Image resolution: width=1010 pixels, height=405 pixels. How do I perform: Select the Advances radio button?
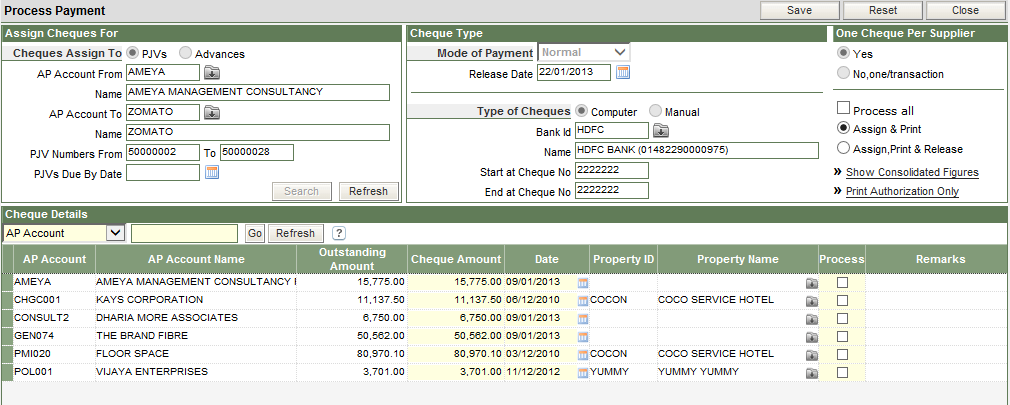185,53
